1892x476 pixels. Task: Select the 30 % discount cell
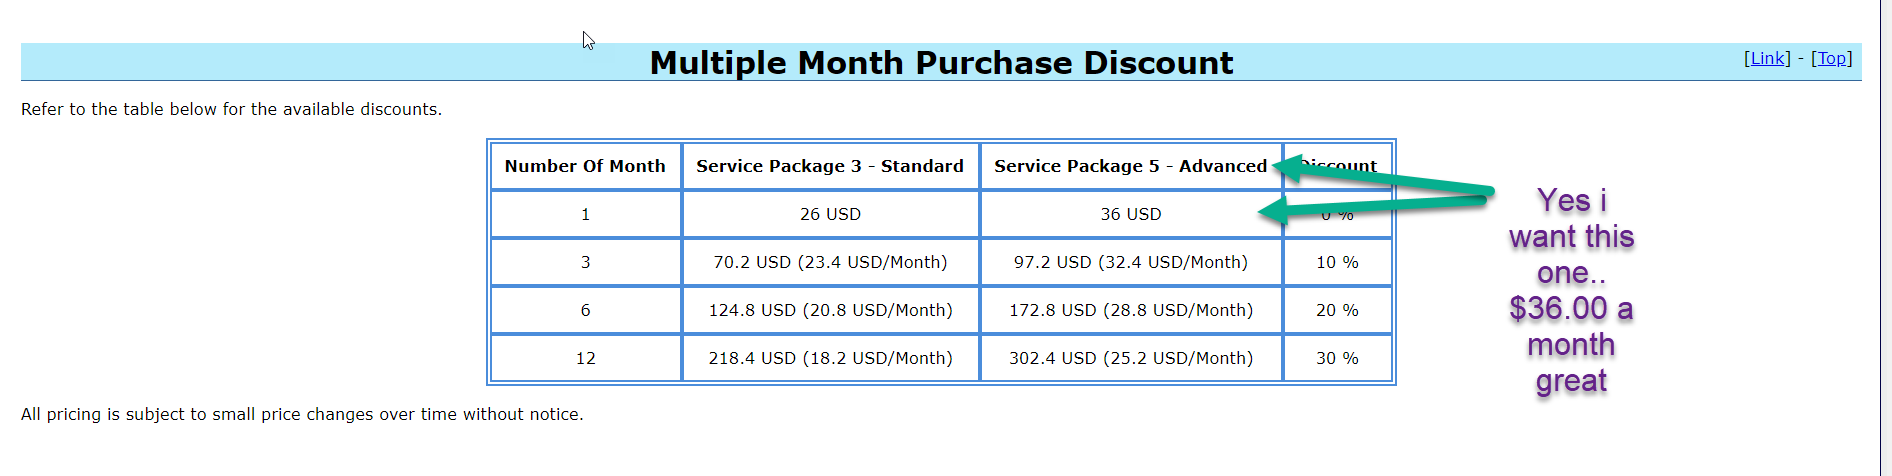pyautogui.click(x=1337, y=358)
